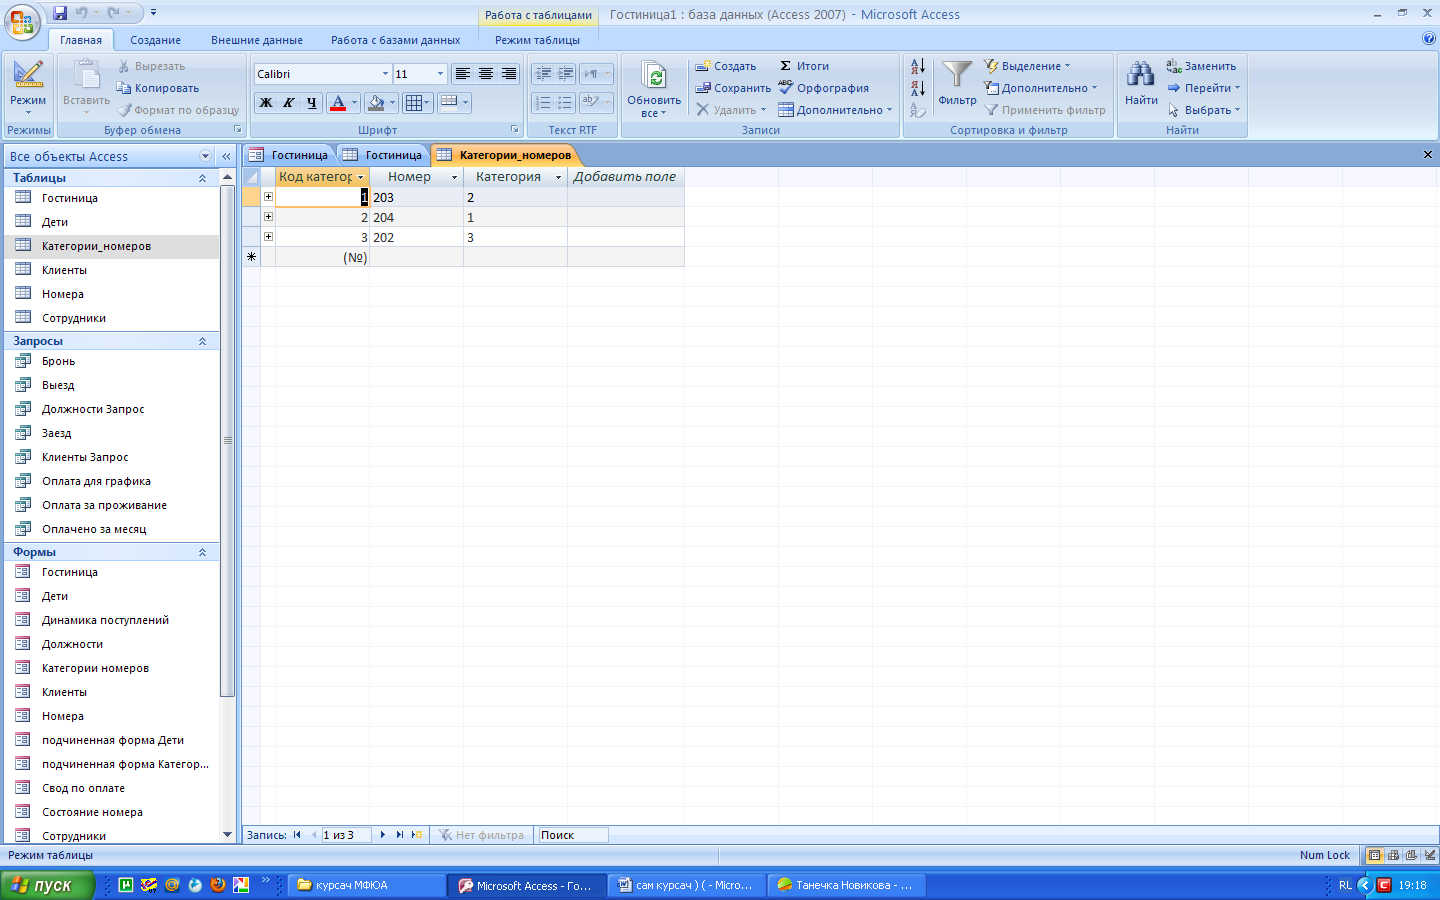Apply font color A button
The height and width of the screenshot is (900, 1440).
coord(338,102)
